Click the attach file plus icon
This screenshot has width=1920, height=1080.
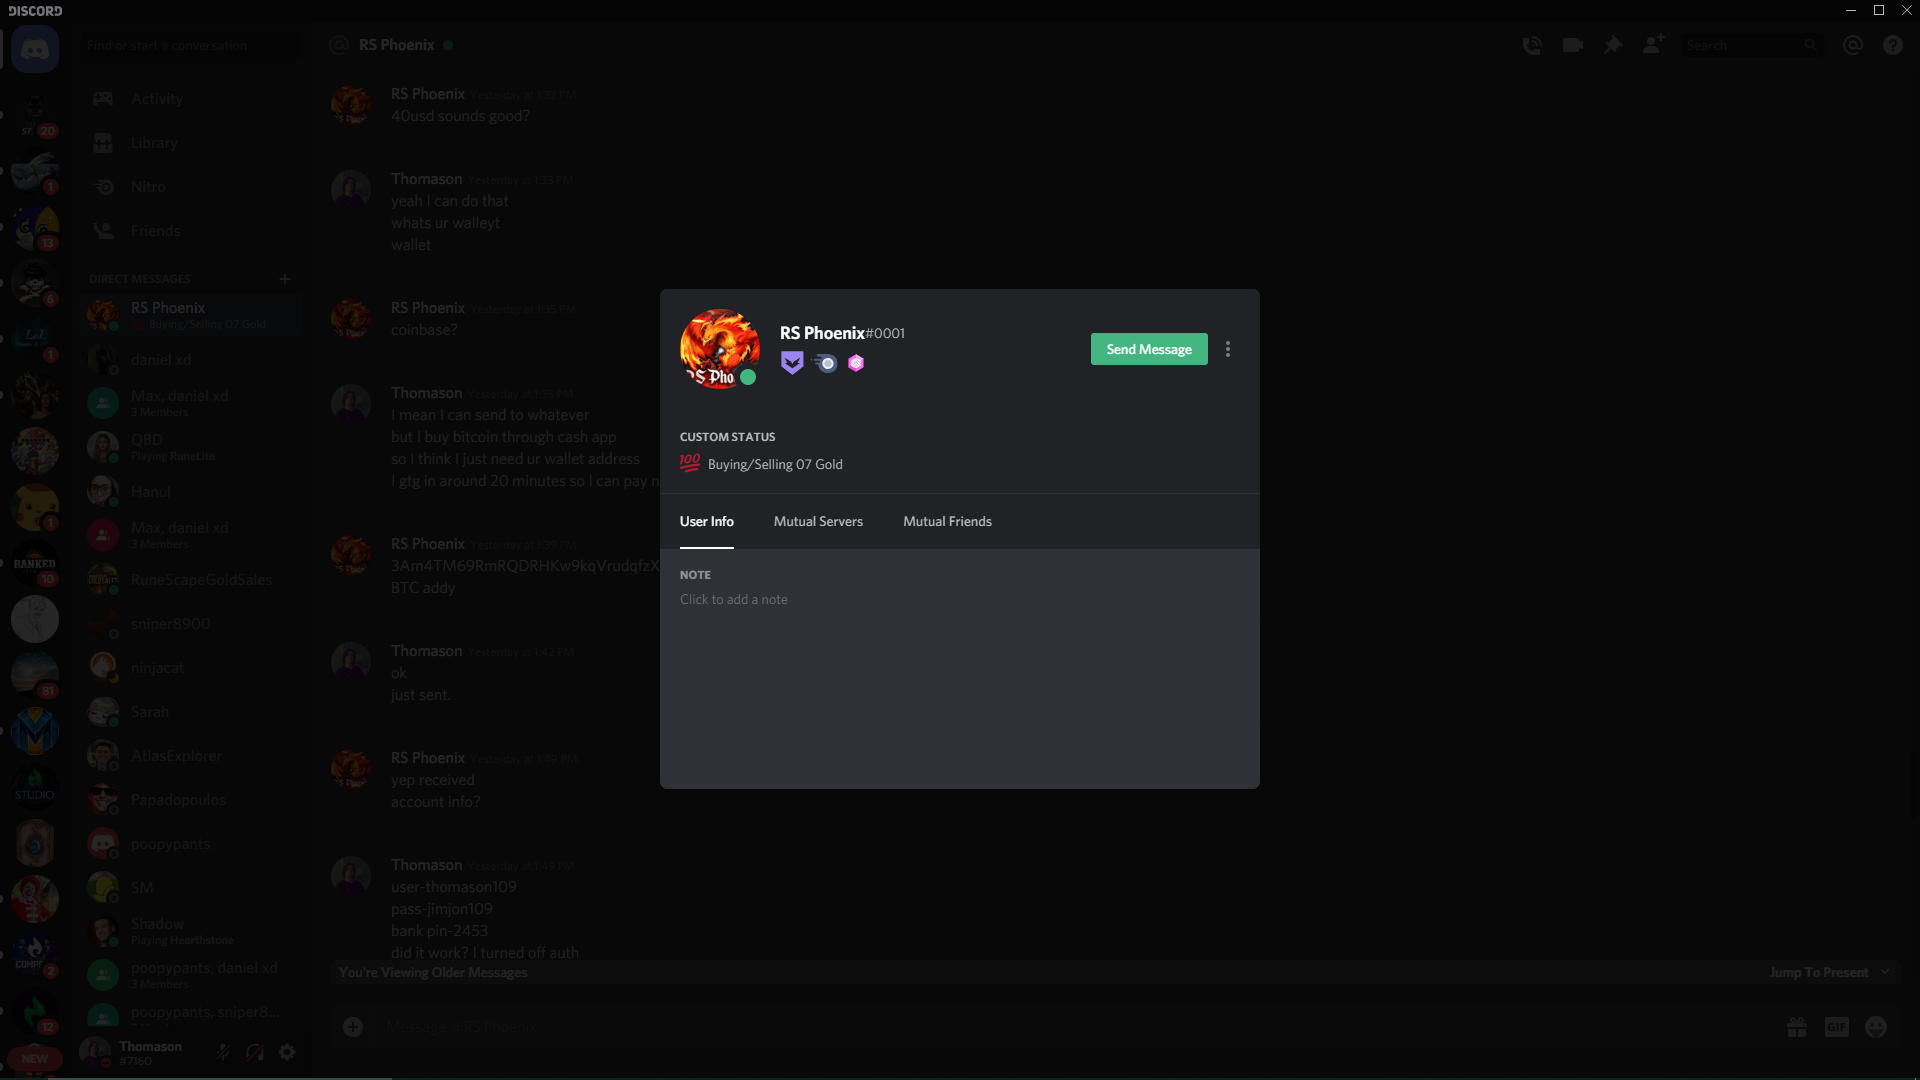pos(353,1027)
